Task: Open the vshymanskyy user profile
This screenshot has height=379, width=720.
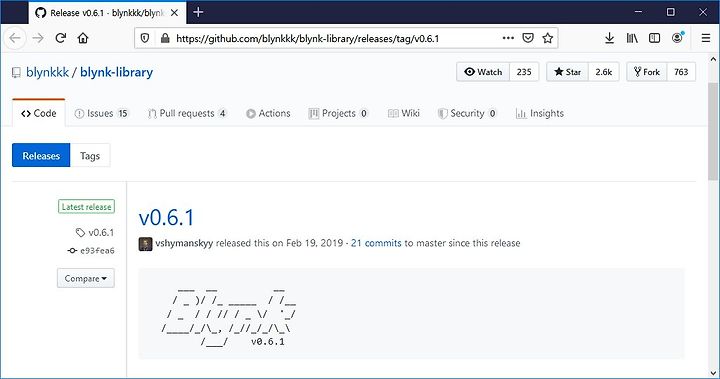Action: pyautogui.click(x=184, y=243)
